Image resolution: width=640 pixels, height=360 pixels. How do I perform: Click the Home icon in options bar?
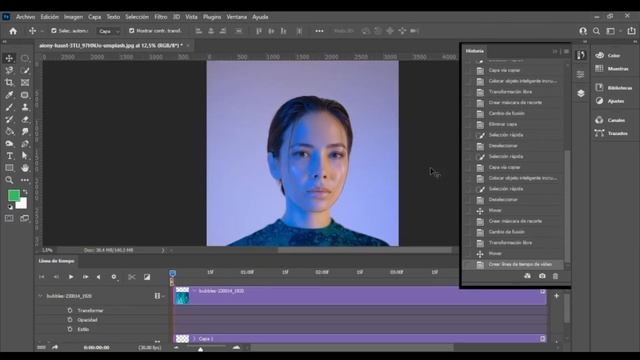pos(13,31)
